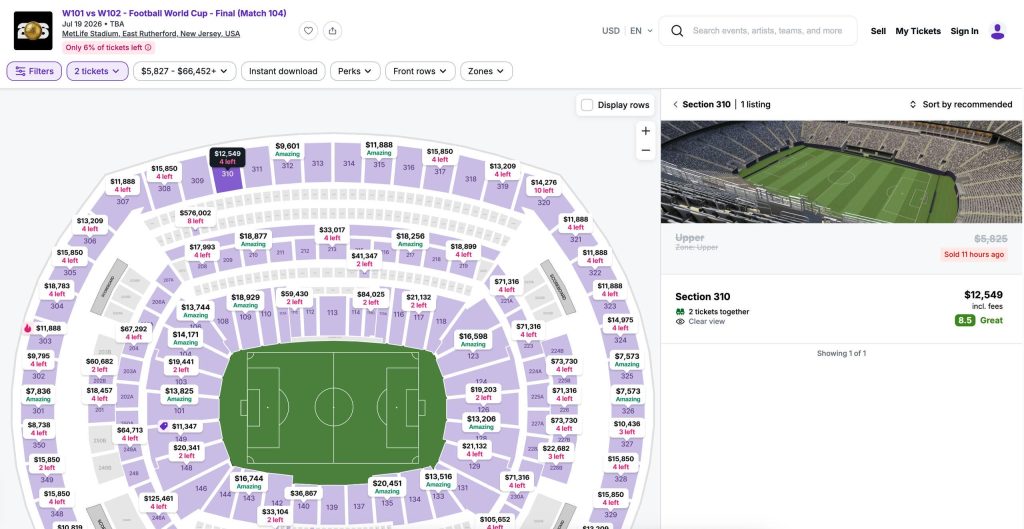Click the Sell link
Viewport: 1024px width, 529px height.
[x=878, y=31]
